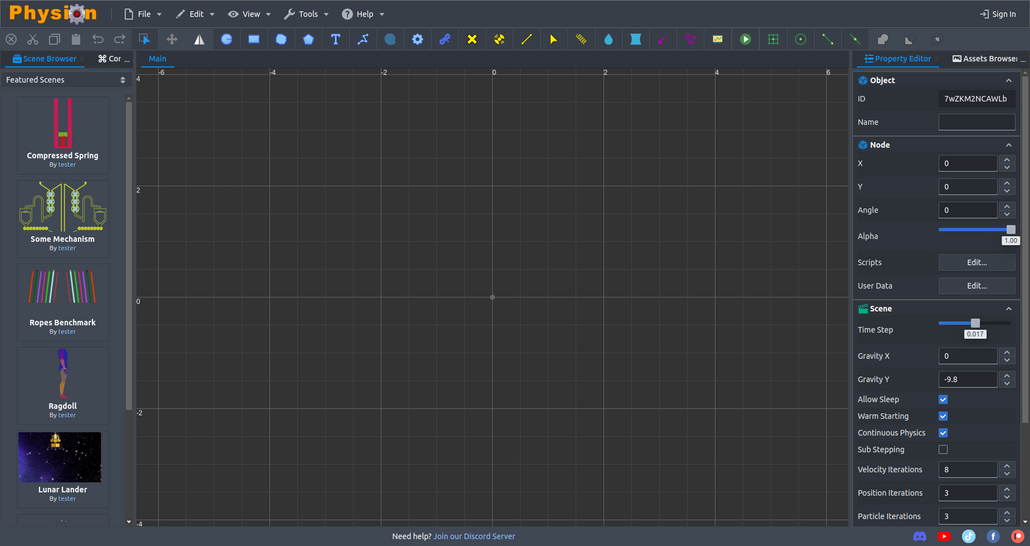Open the Tools menu
The image size is (1030, 546).
[x=306, y=14]
